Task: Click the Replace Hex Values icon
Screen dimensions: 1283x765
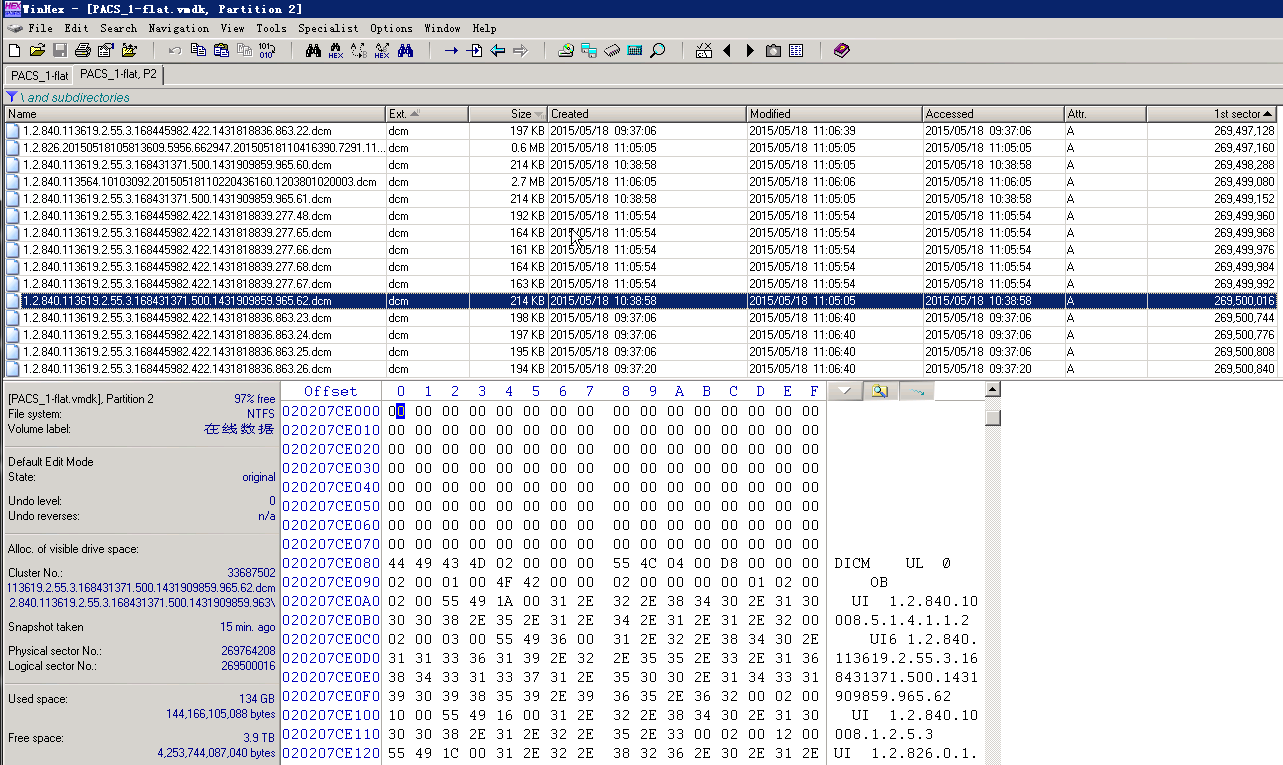Action: click(x=381, y=50)
